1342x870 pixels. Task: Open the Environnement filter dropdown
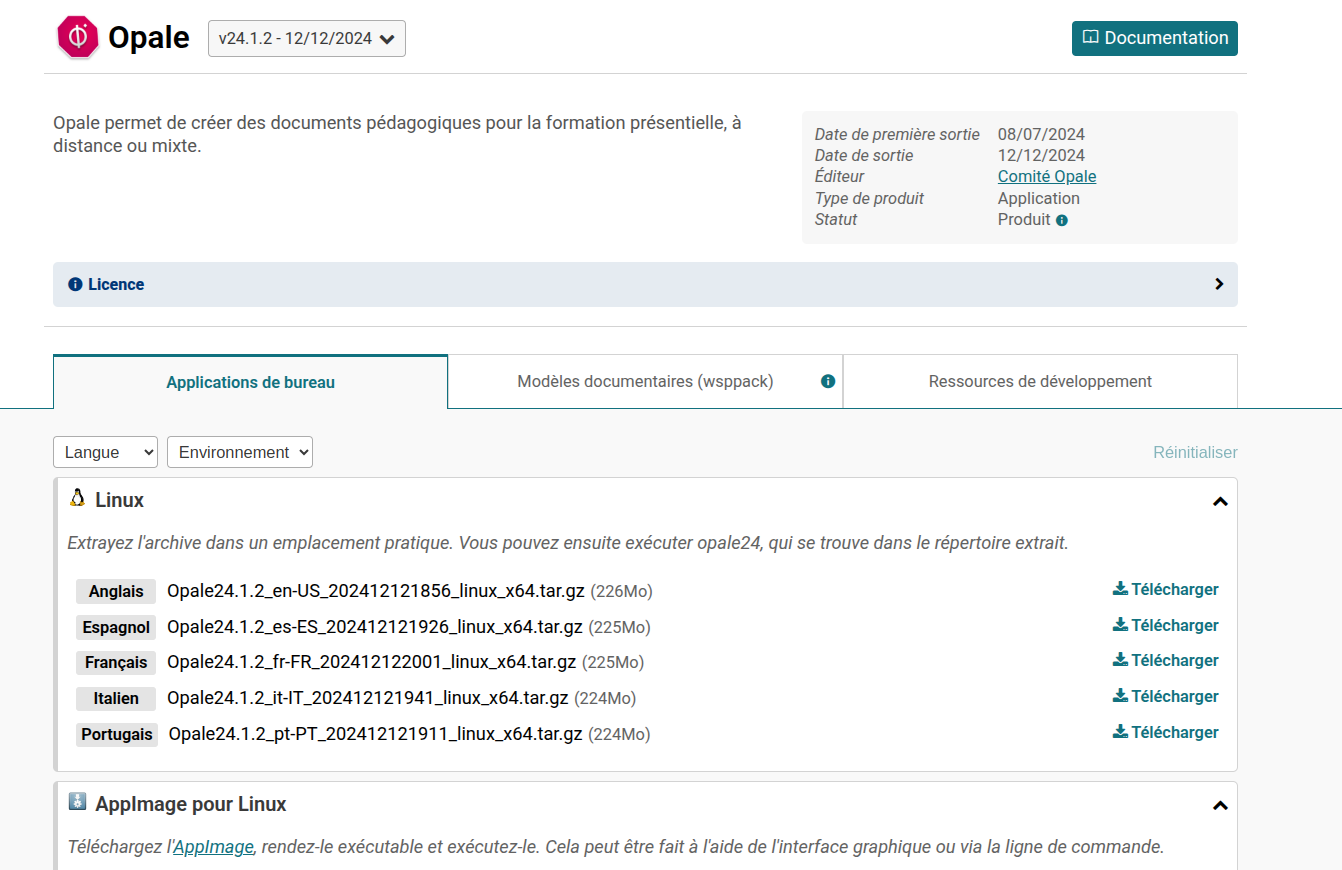pyautogui.click(x=240, y=452)
